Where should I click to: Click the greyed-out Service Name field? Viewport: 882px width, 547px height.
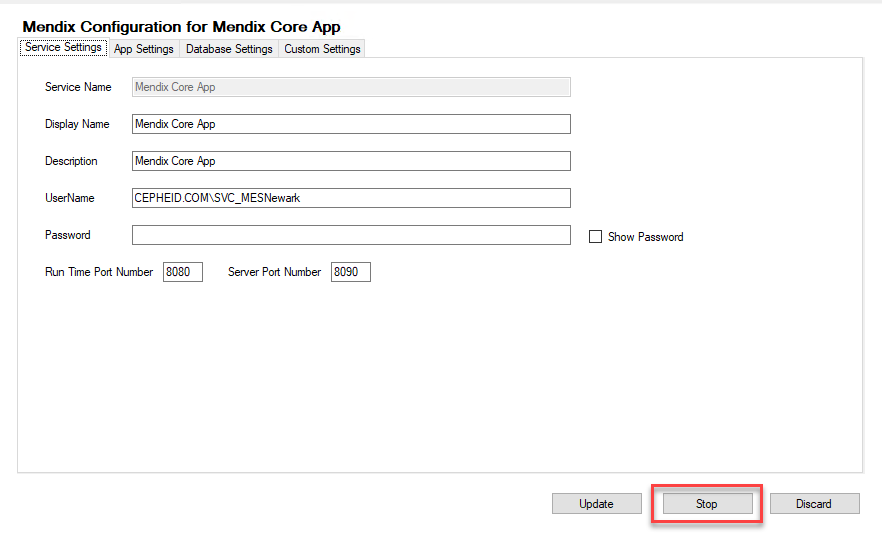(351, 87)
